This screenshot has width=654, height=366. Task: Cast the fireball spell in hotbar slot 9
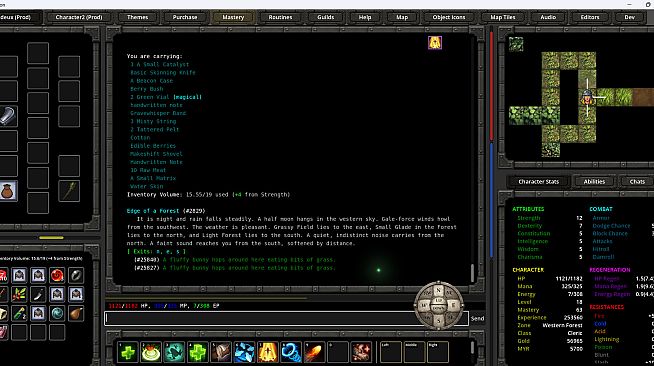point(314,352)
